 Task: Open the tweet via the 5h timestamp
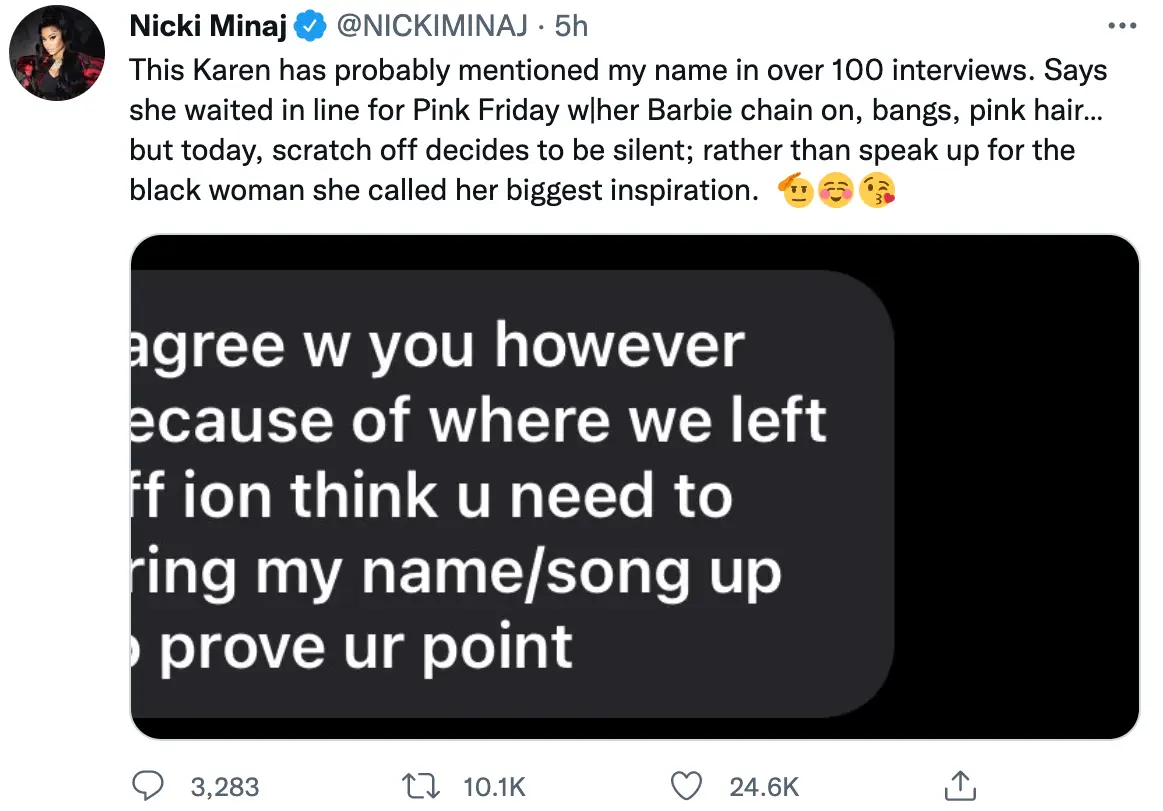(571, 26)
